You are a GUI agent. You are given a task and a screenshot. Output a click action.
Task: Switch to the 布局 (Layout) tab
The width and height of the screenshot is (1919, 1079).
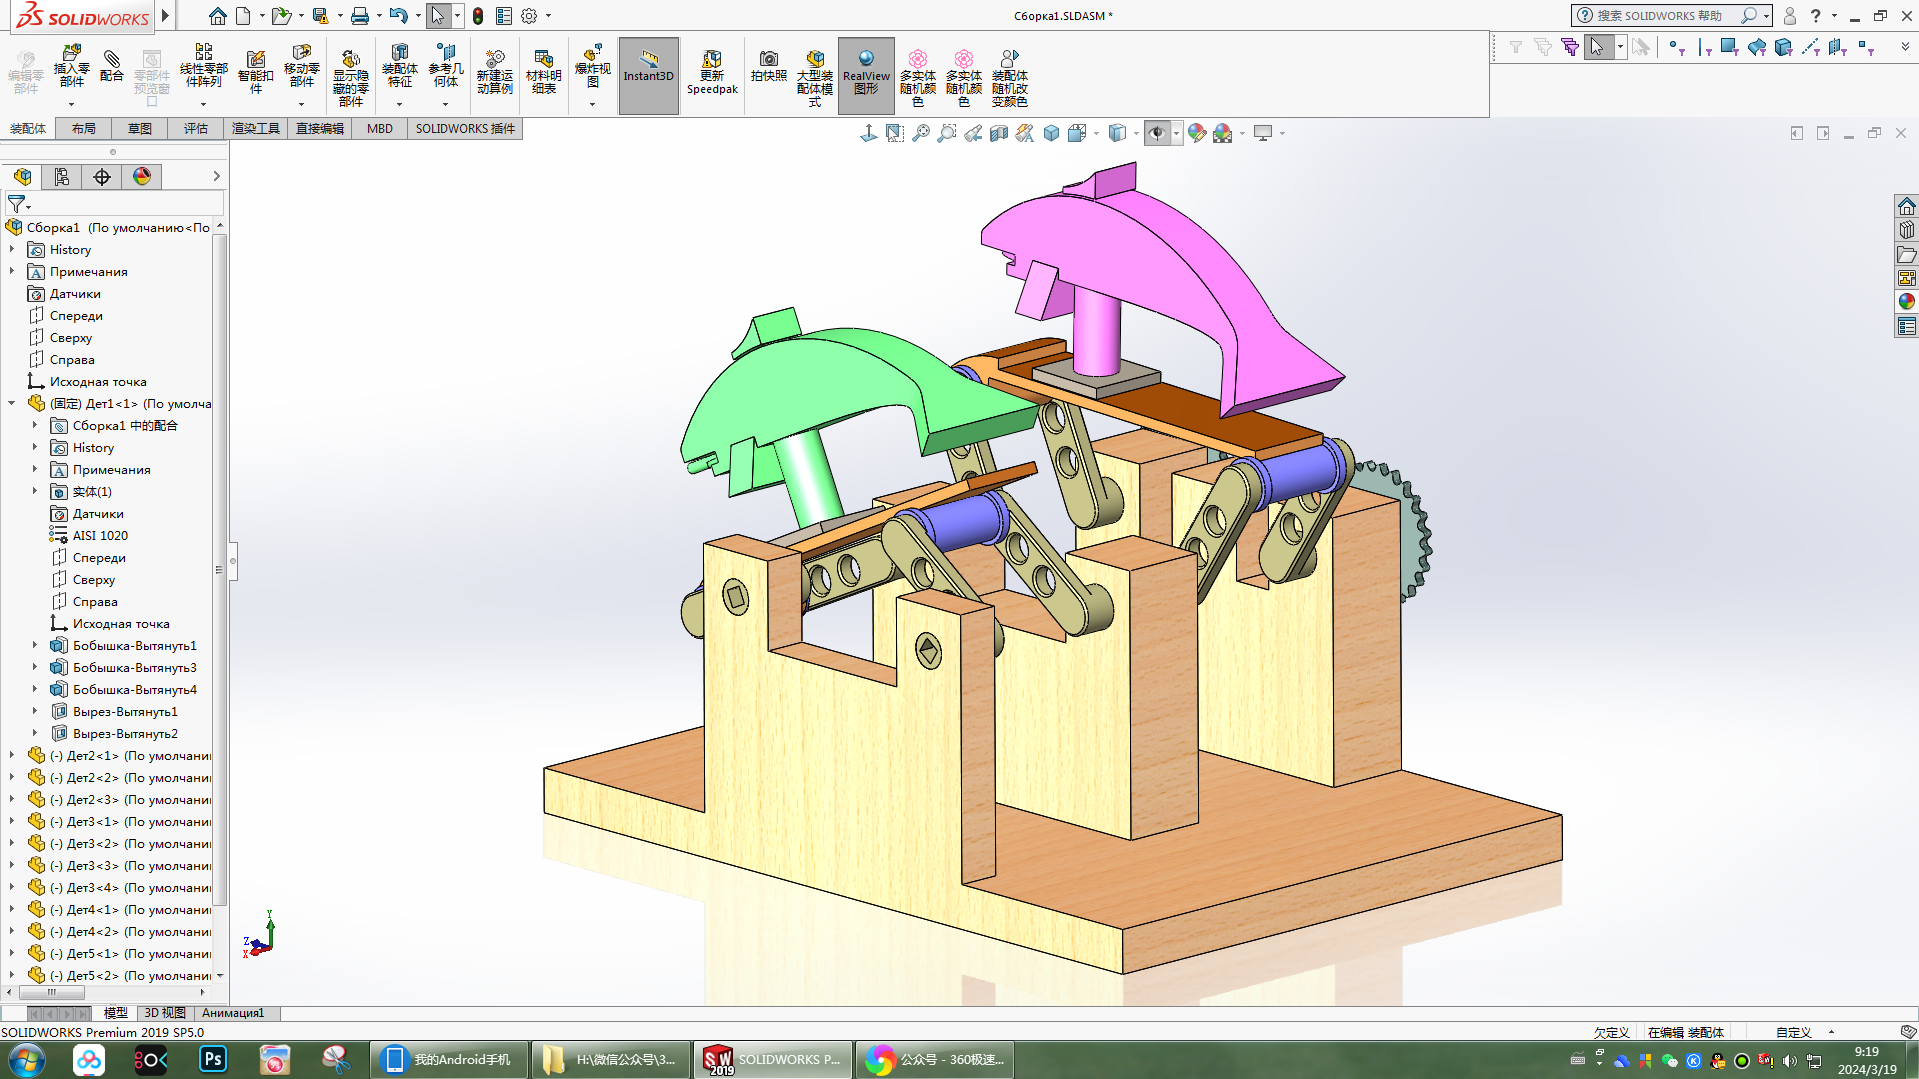84,129
